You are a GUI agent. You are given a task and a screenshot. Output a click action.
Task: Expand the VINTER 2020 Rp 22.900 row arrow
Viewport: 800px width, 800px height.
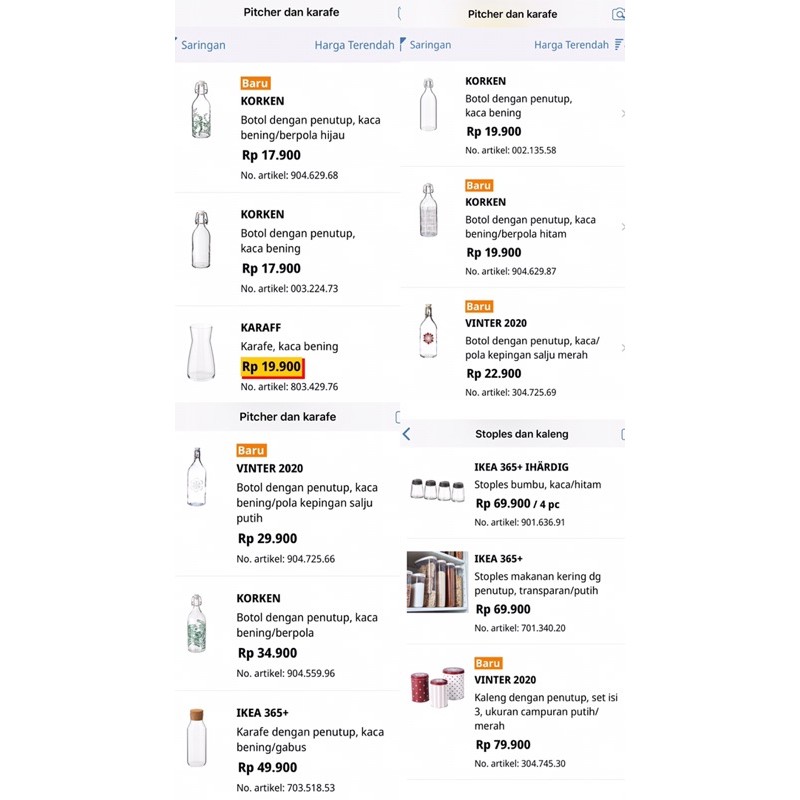click(622, 348)
